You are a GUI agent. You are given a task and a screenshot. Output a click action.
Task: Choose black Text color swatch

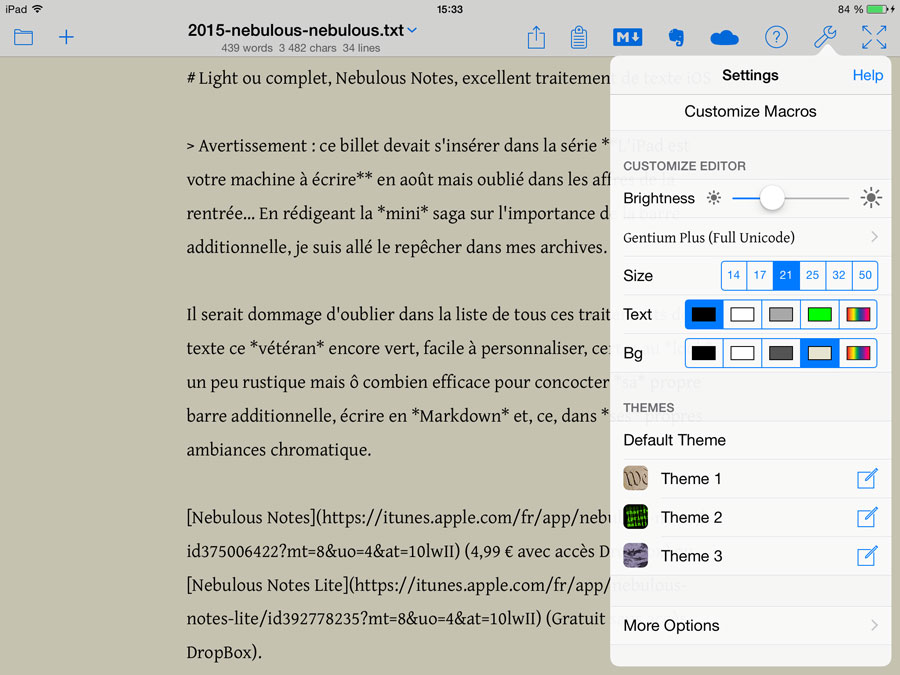704,315
